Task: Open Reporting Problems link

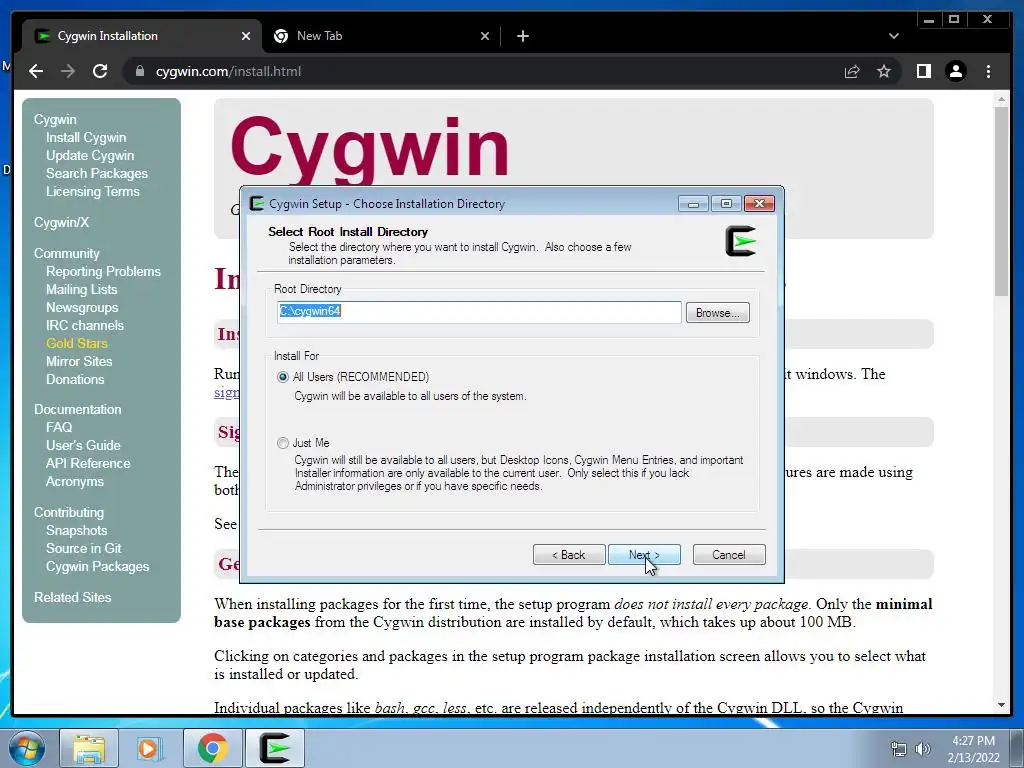Action: point(103,271)
